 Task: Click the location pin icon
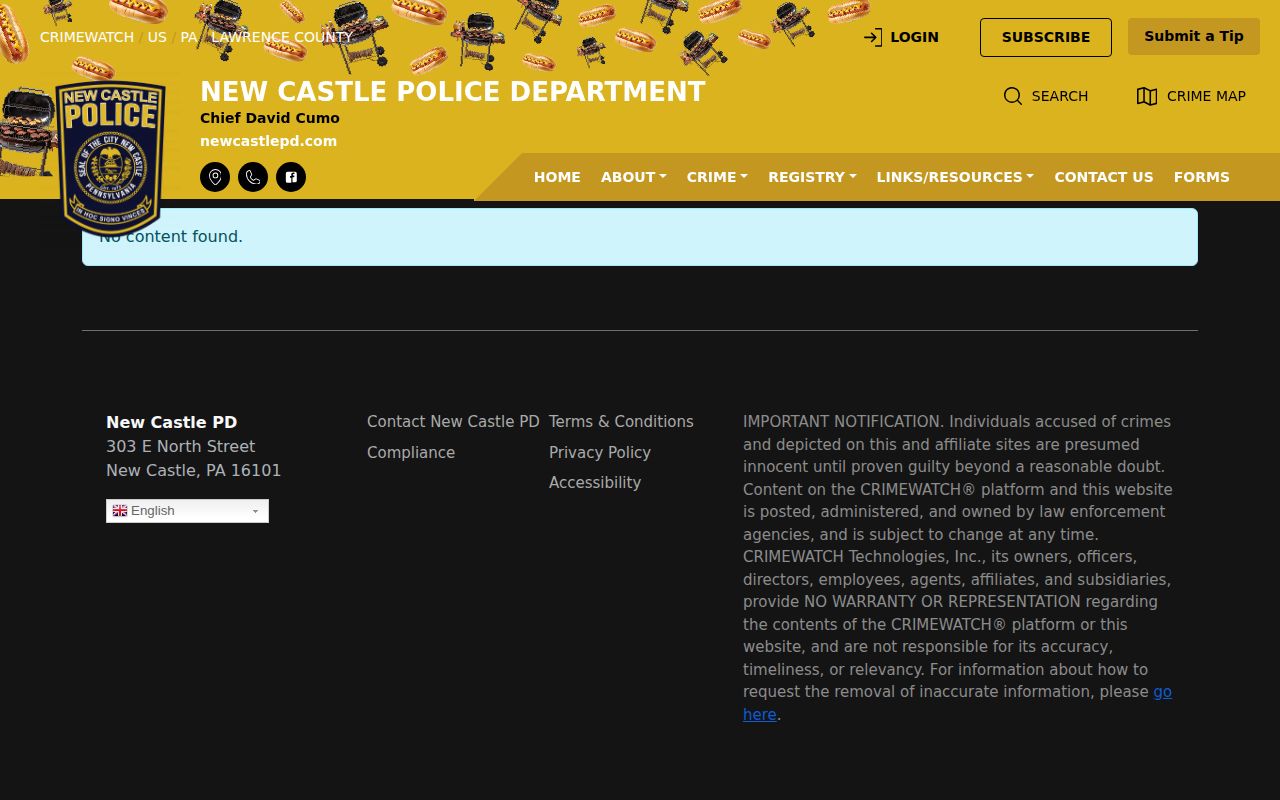tap(215, 177)
